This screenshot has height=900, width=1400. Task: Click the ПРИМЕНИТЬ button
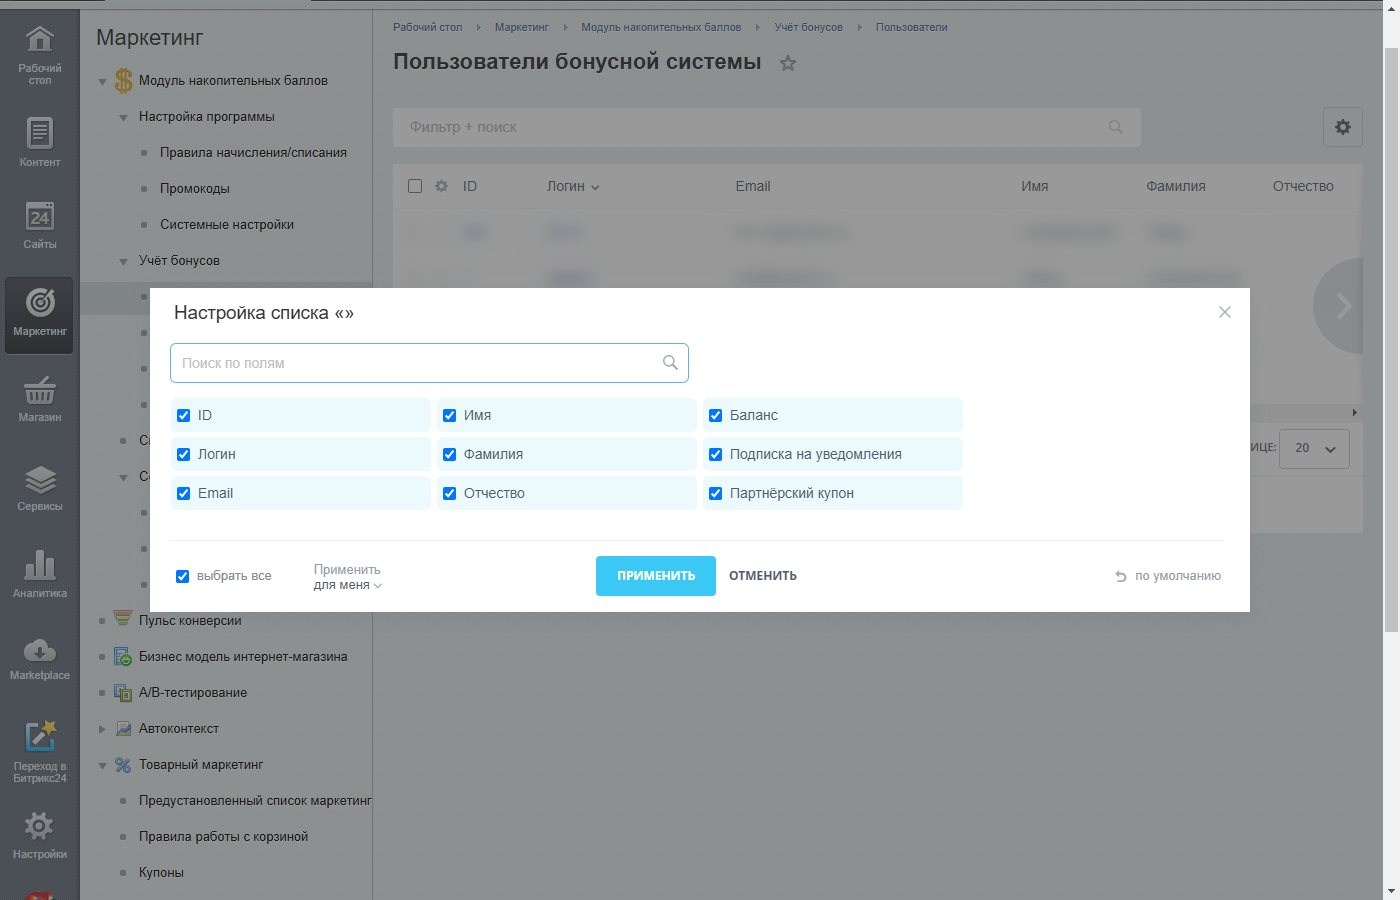pyautogui.click(x=656, y=576)
